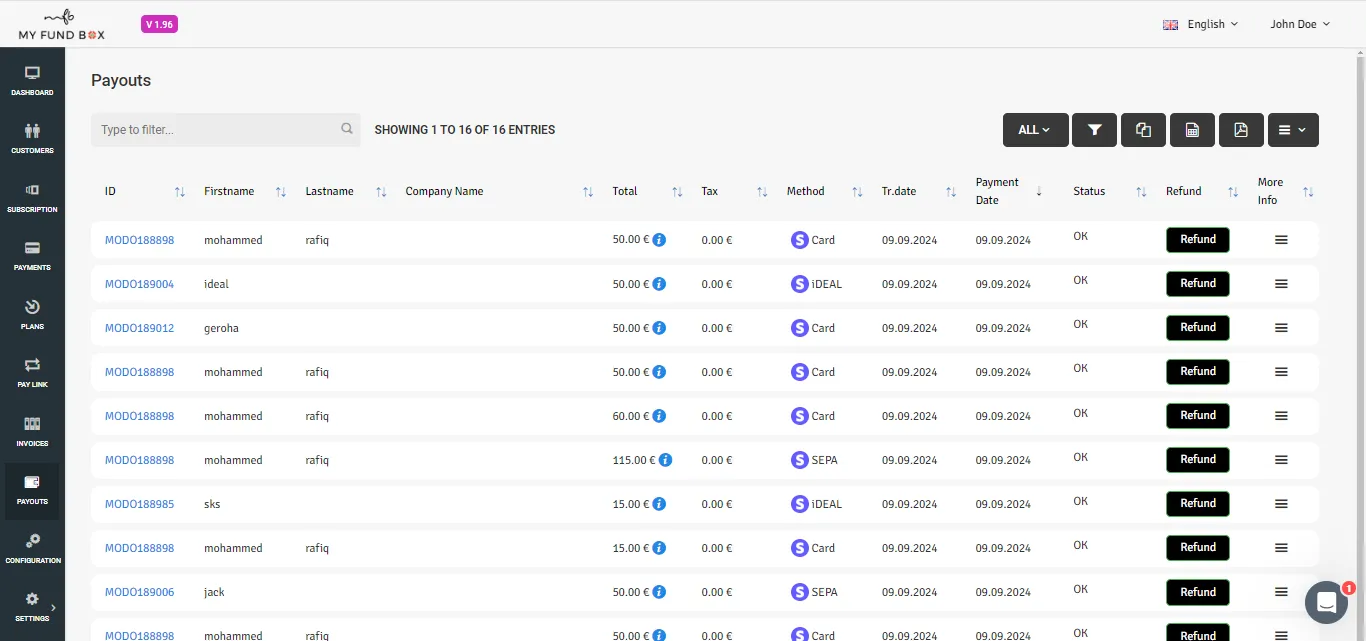Sort table by Status column
The image size is (1366, 641).
tap(1141, 192)
